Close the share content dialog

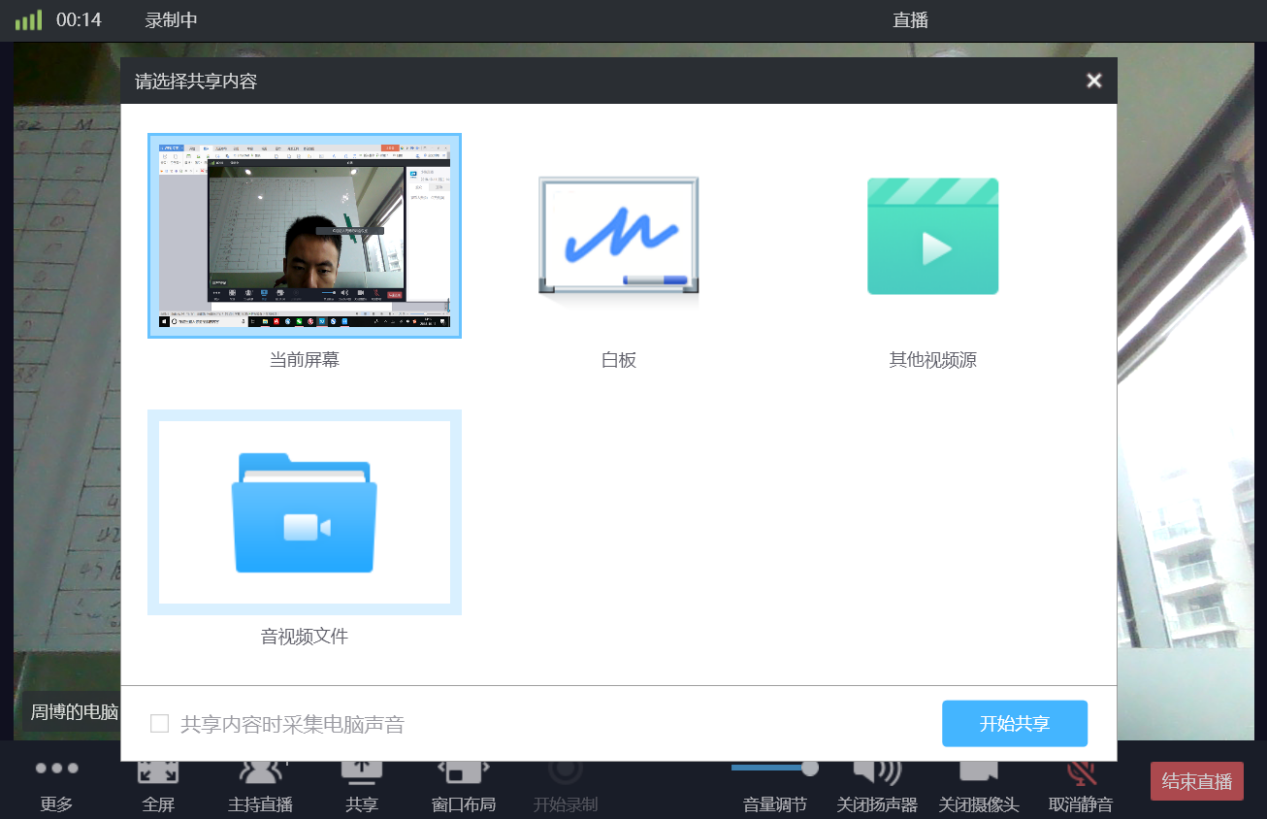pyautogui.click(x=1093, y=80)
